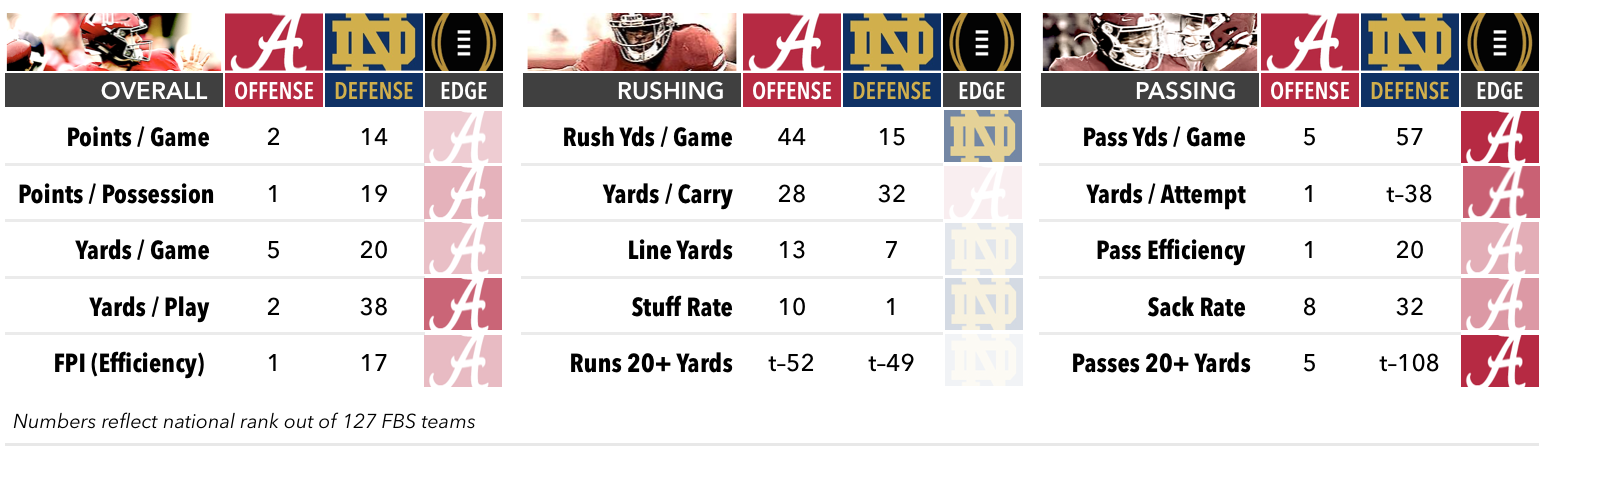
Task: Click the quarterback photo above the Overall table
Action: 114,42
